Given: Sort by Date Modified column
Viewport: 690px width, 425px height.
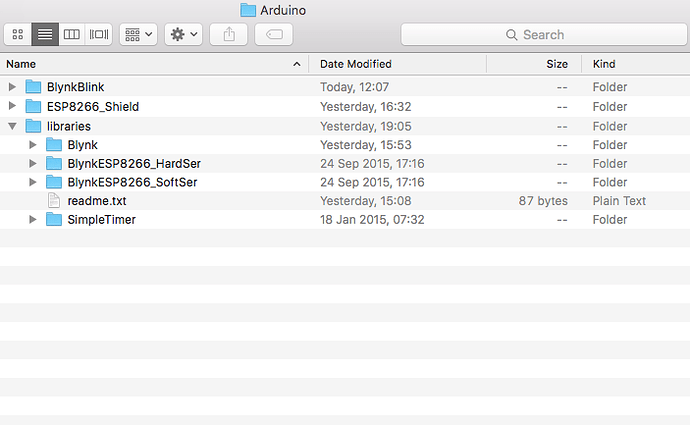Looking at the screenshot, I should pyautogui.click(x=398, y=64).
